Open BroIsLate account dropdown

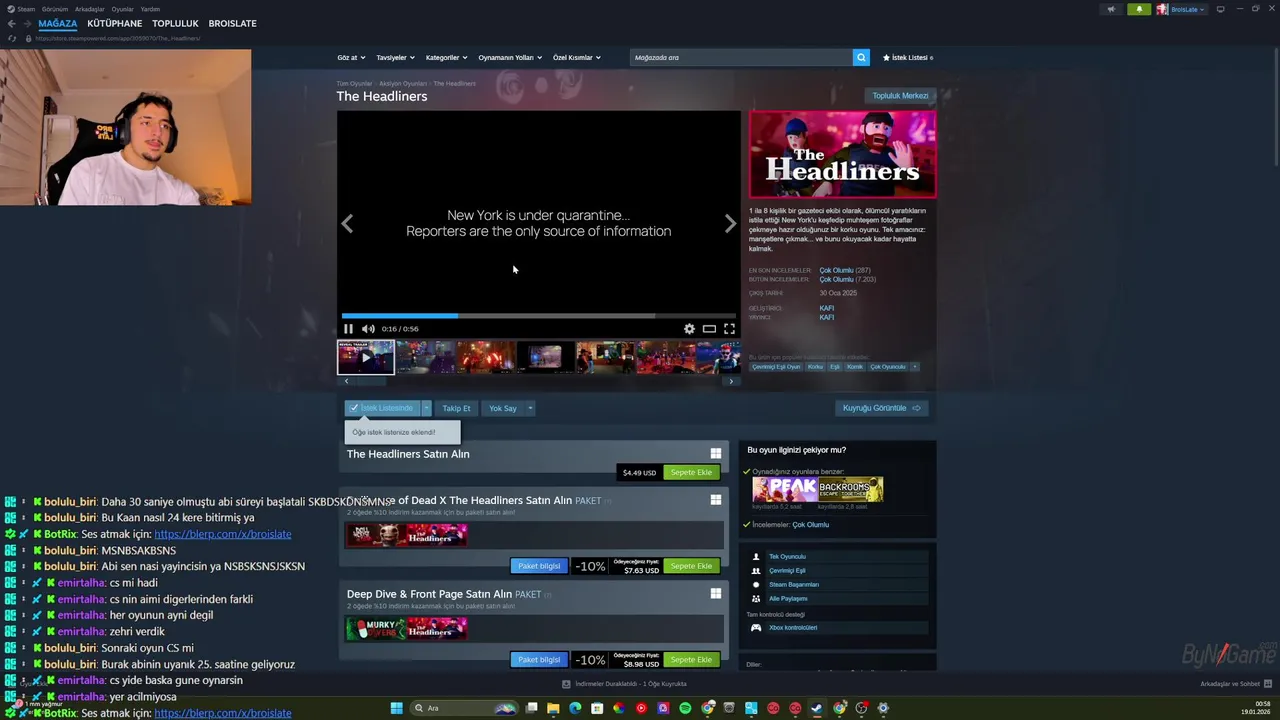(1181, 9)
